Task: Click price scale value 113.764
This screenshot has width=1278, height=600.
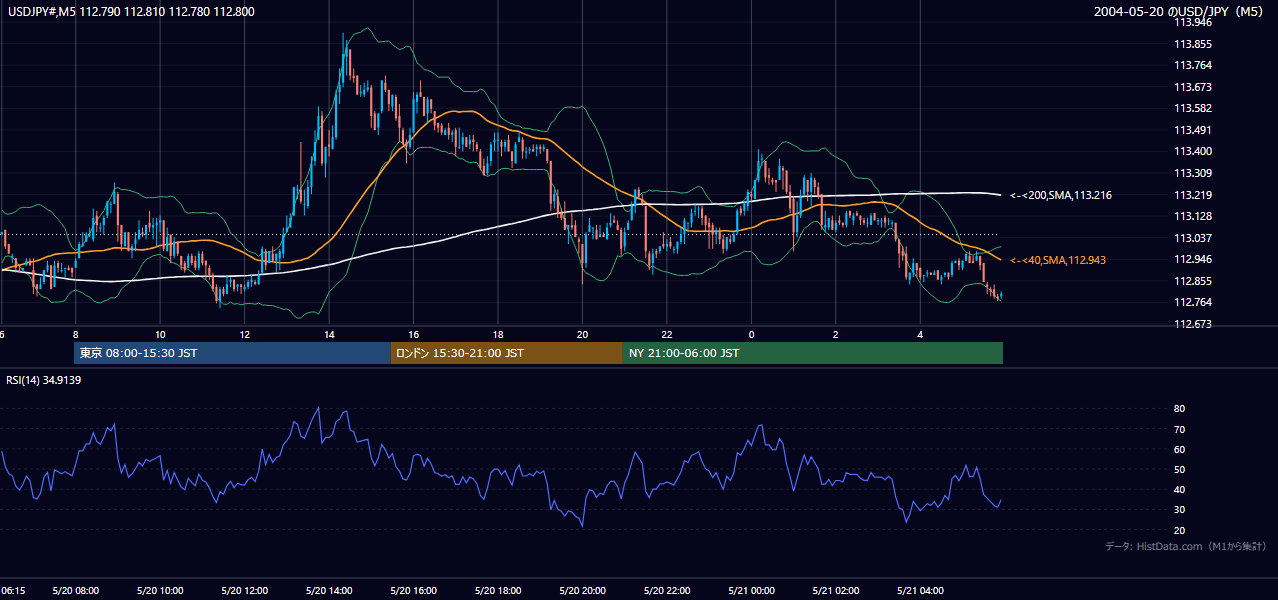Action: [x=1193, y=65]
